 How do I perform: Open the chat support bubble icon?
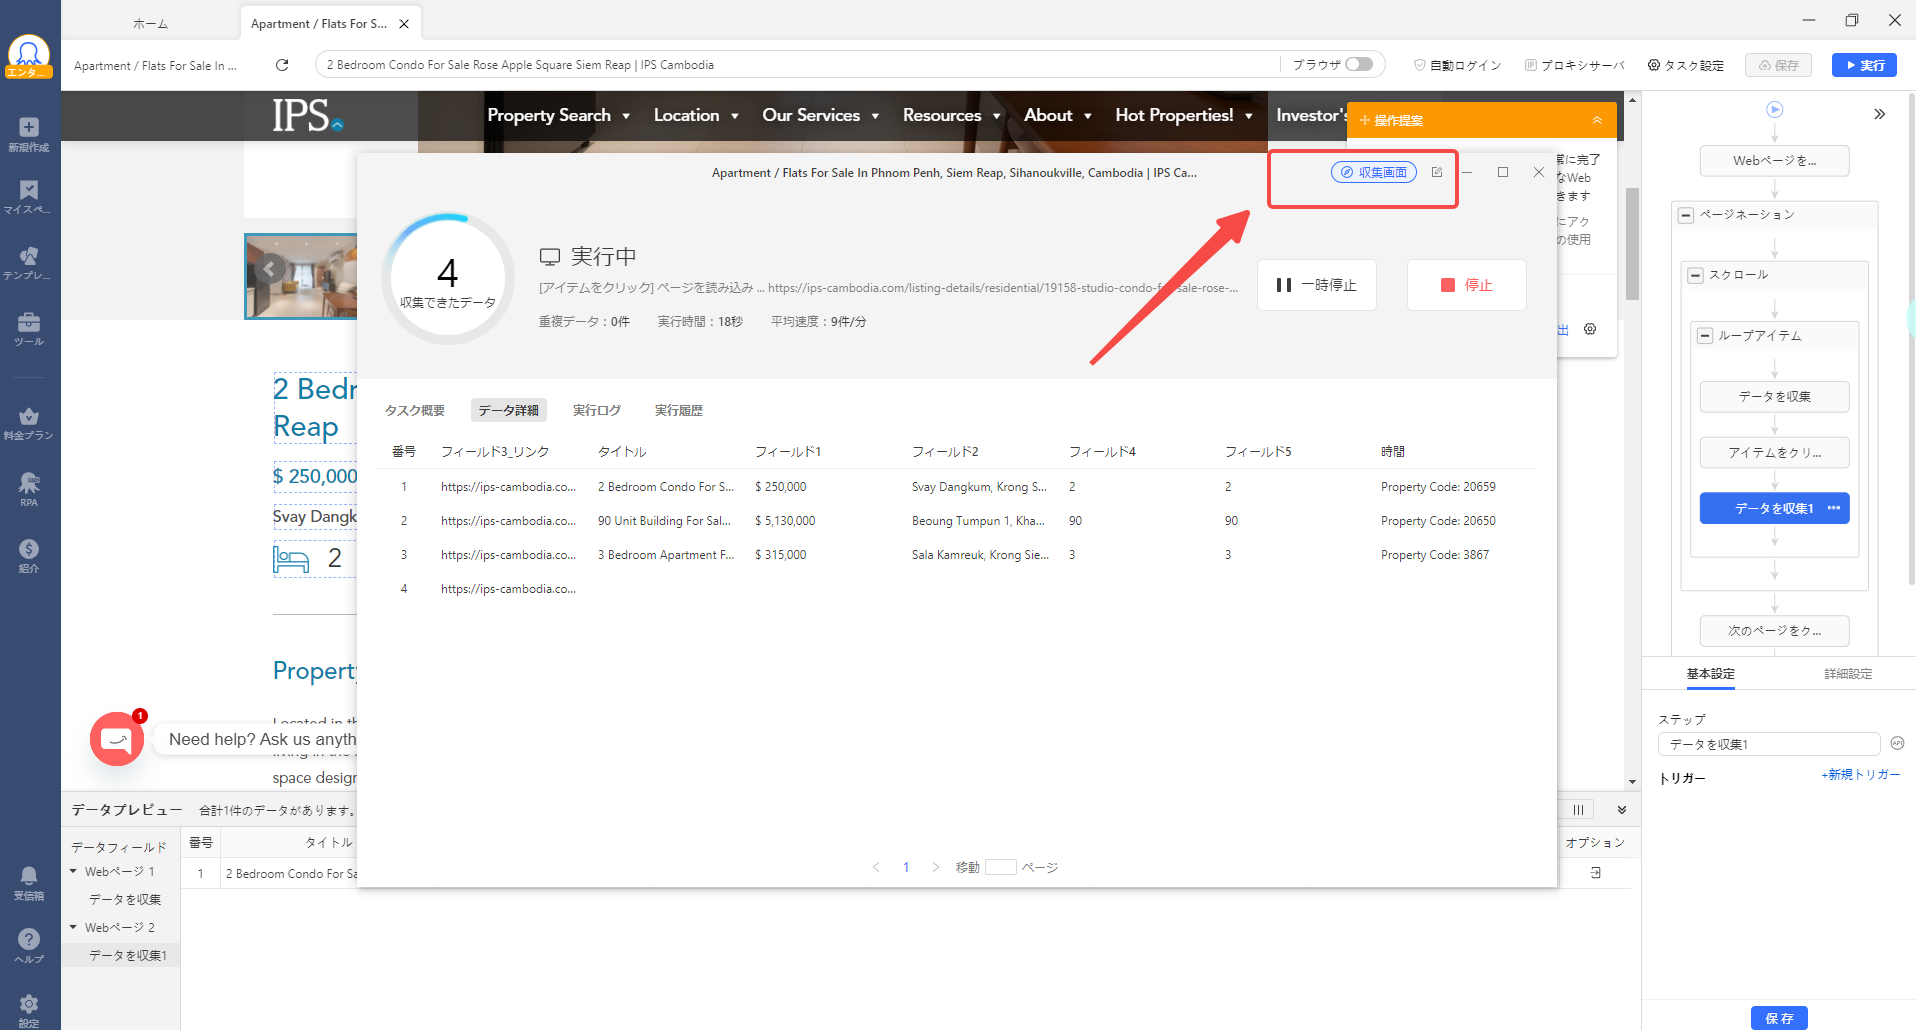(x=117, y=739)
